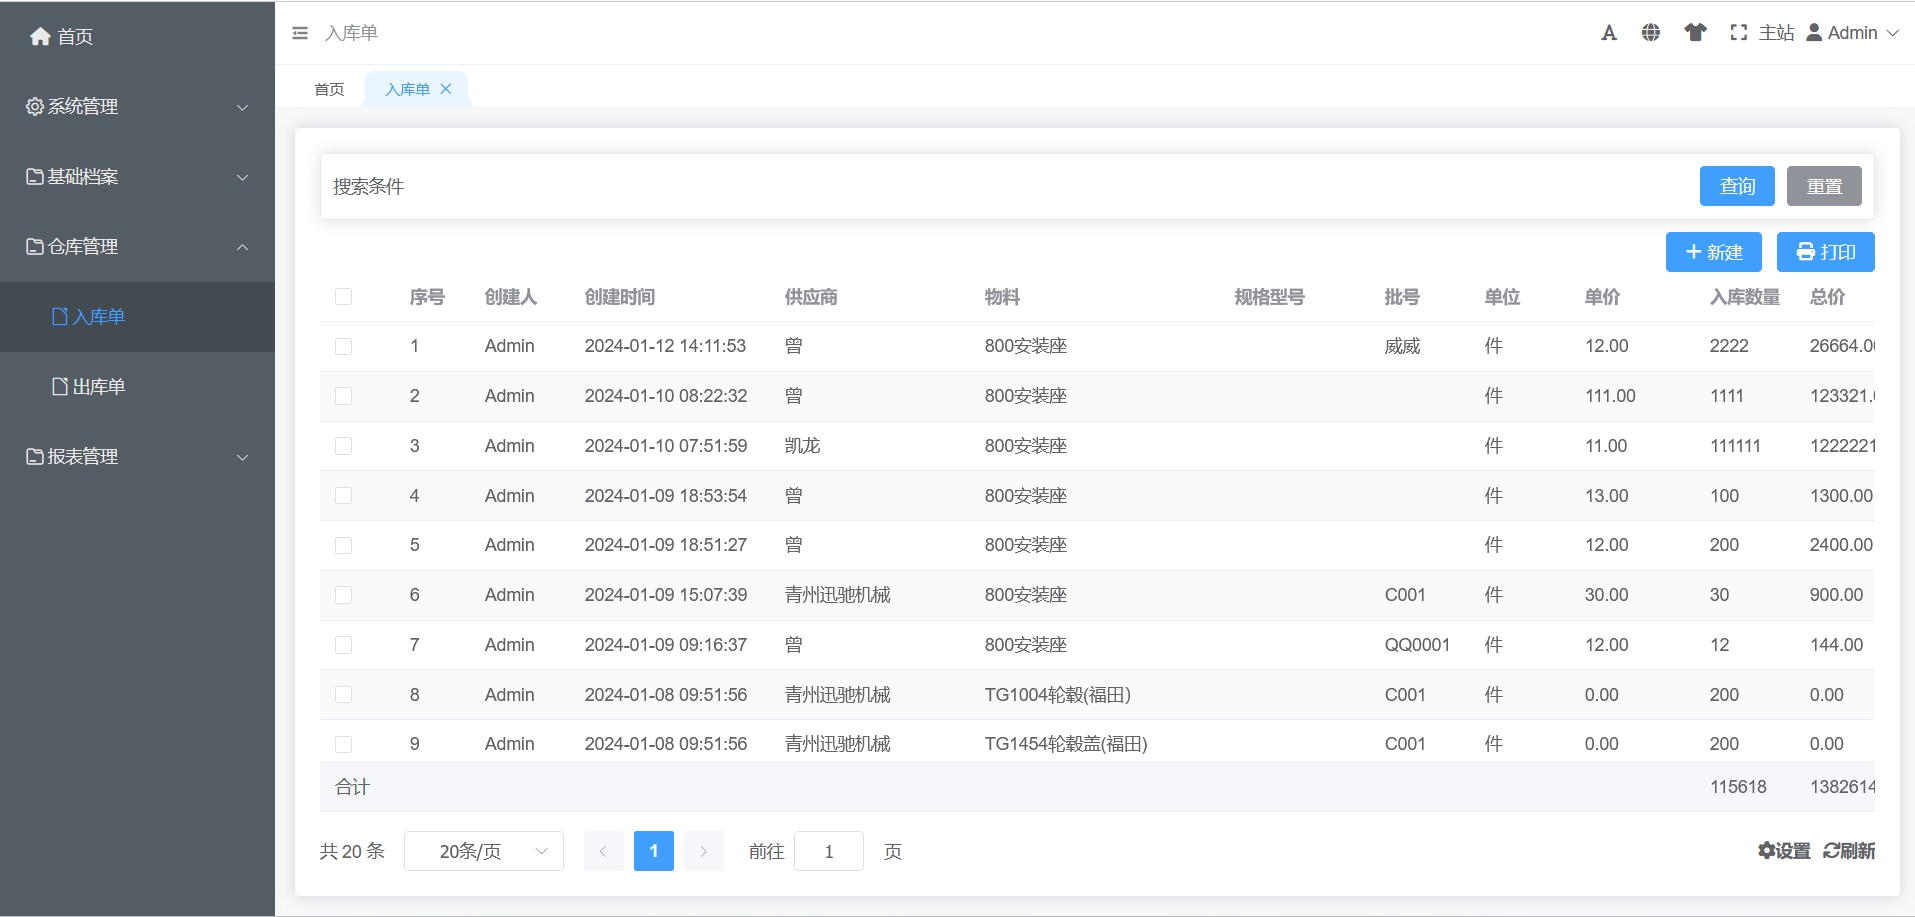Click the 刷新 refresh control

(x=1849, y=851)
